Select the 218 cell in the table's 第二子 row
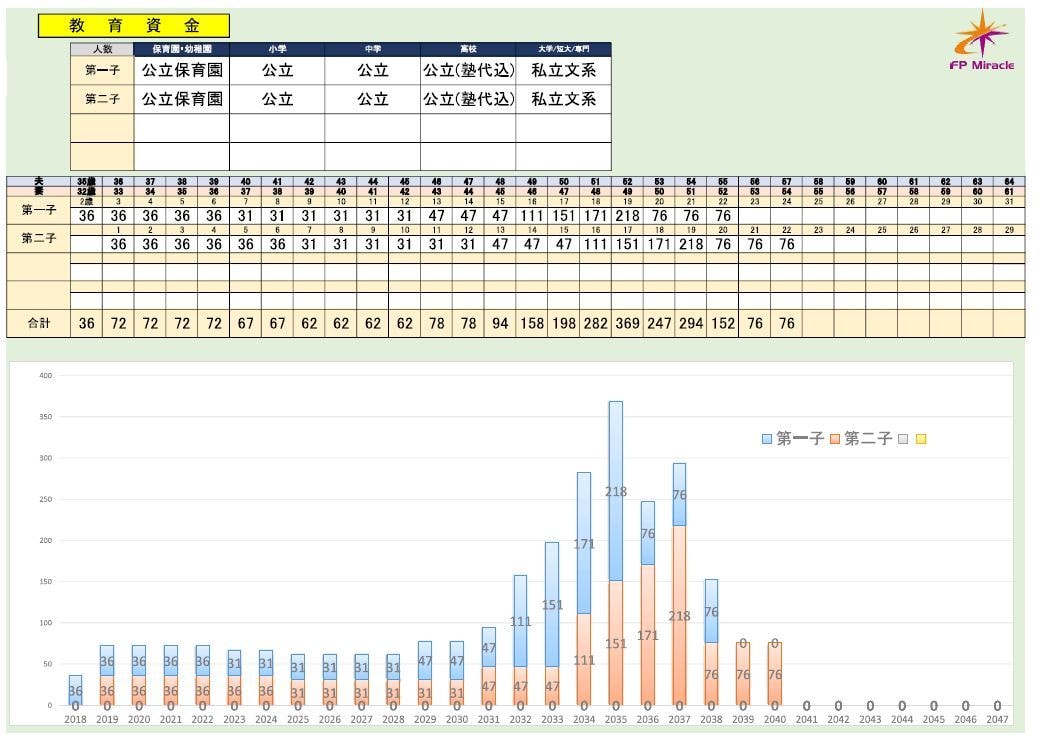The height and width of the screenshot is (747, 1056). pos(691,245)
